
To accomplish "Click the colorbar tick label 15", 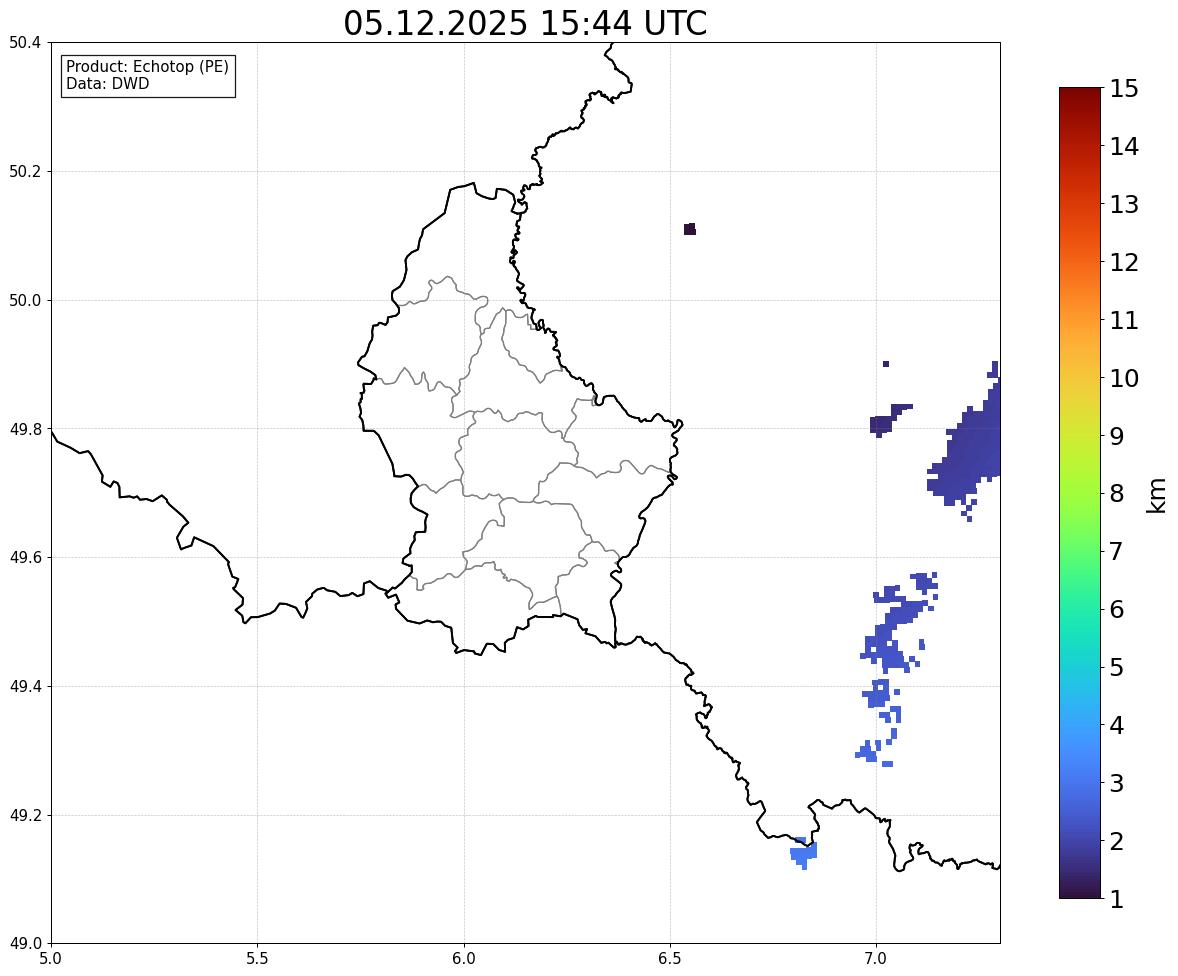I will point(1124,89).
